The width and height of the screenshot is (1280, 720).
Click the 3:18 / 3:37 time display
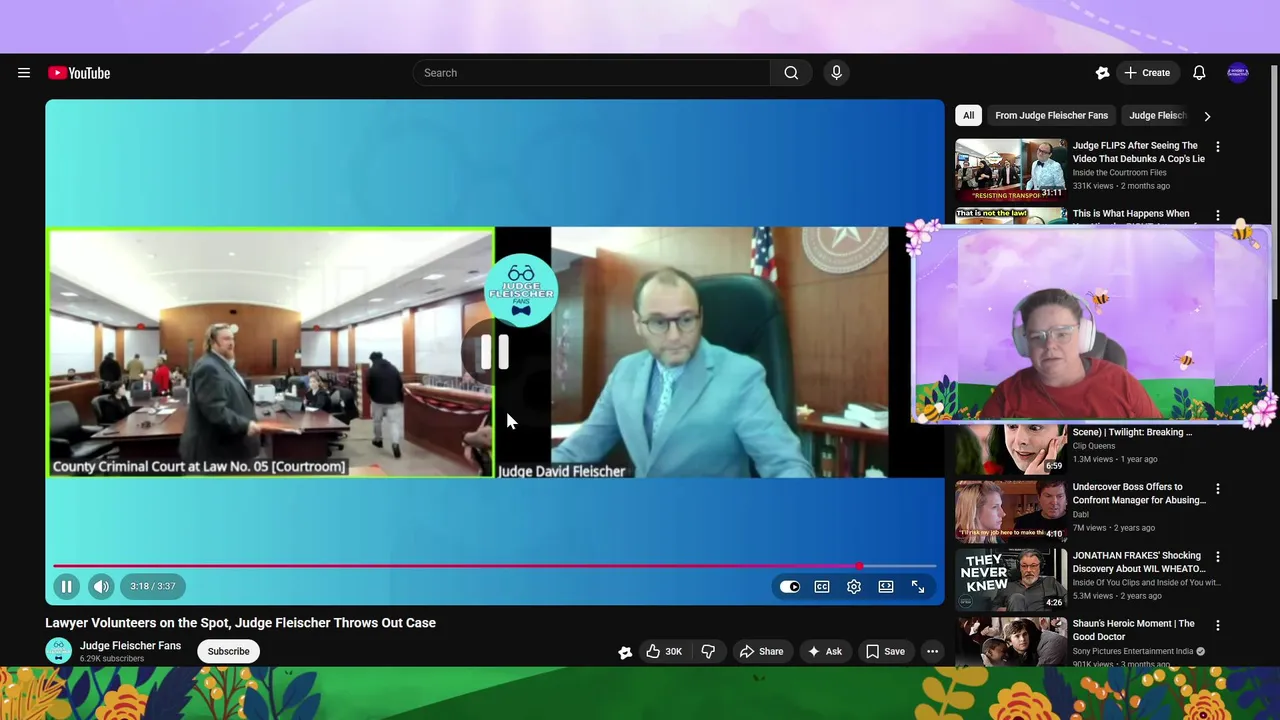coord(152,587)
